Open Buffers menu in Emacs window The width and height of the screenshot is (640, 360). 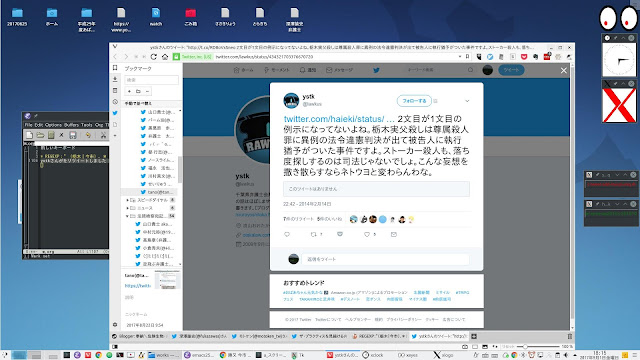[71, 125]
